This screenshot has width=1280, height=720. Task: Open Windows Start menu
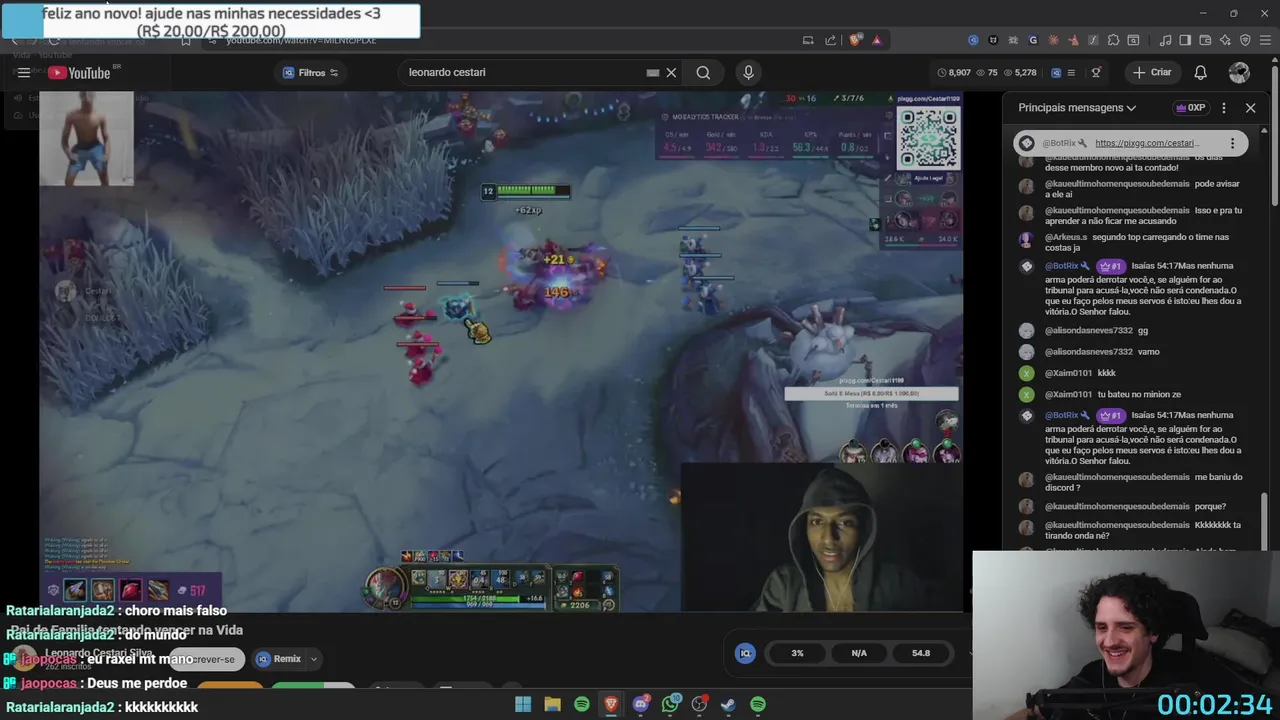coord(523,704)
